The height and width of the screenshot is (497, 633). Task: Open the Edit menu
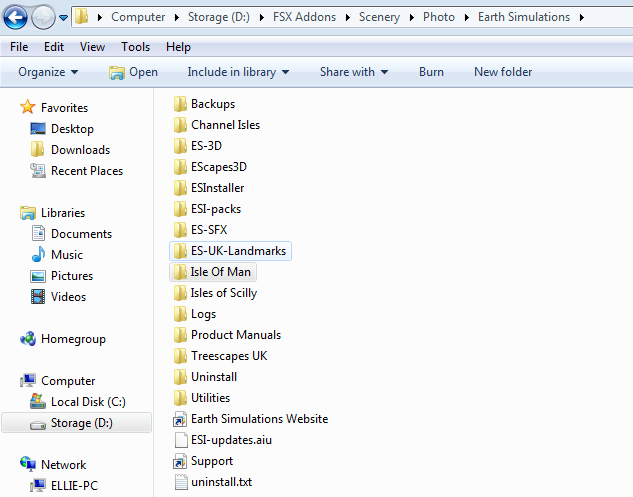(54, 47)
